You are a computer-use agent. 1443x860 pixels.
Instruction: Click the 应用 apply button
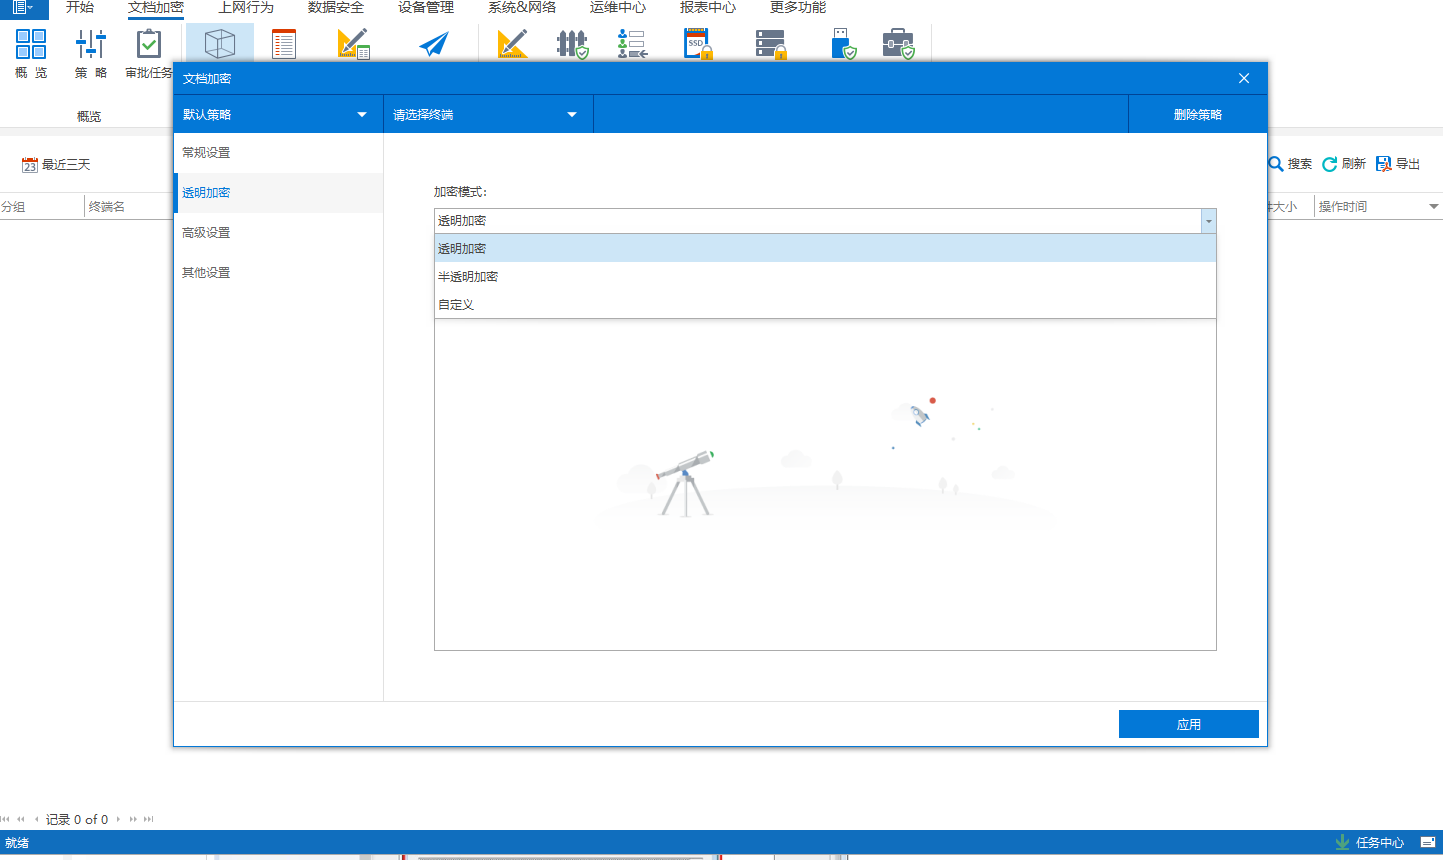click(x=1189, y=724)
